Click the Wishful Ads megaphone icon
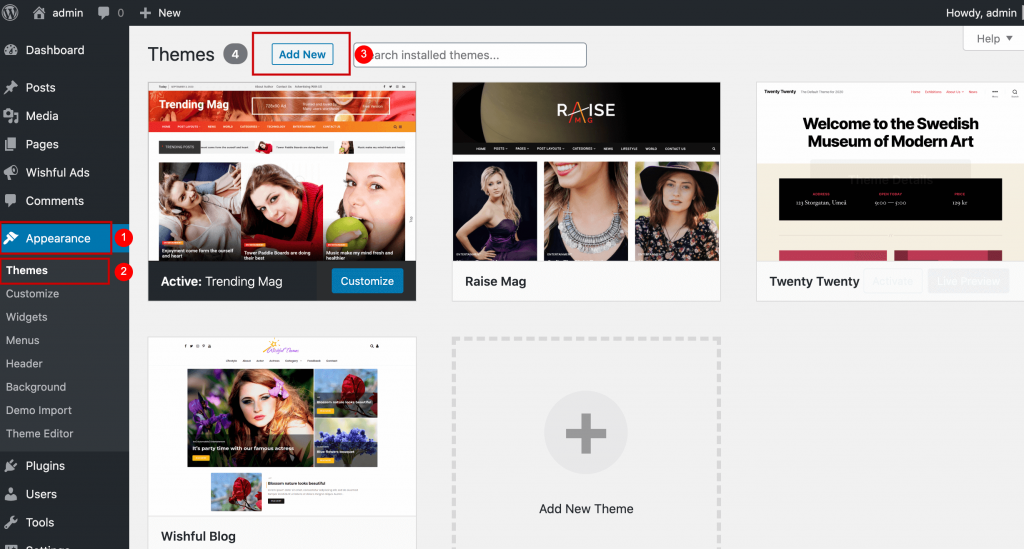This screenshot has height=549, width=1024. (10, 172)
